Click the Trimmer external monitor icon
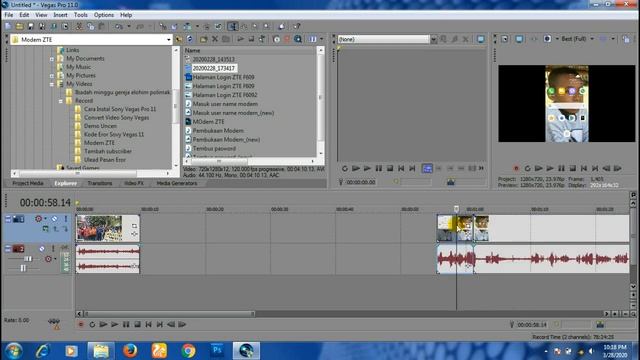This screenshot has width=640, height=360. click(x=481, y=39)
